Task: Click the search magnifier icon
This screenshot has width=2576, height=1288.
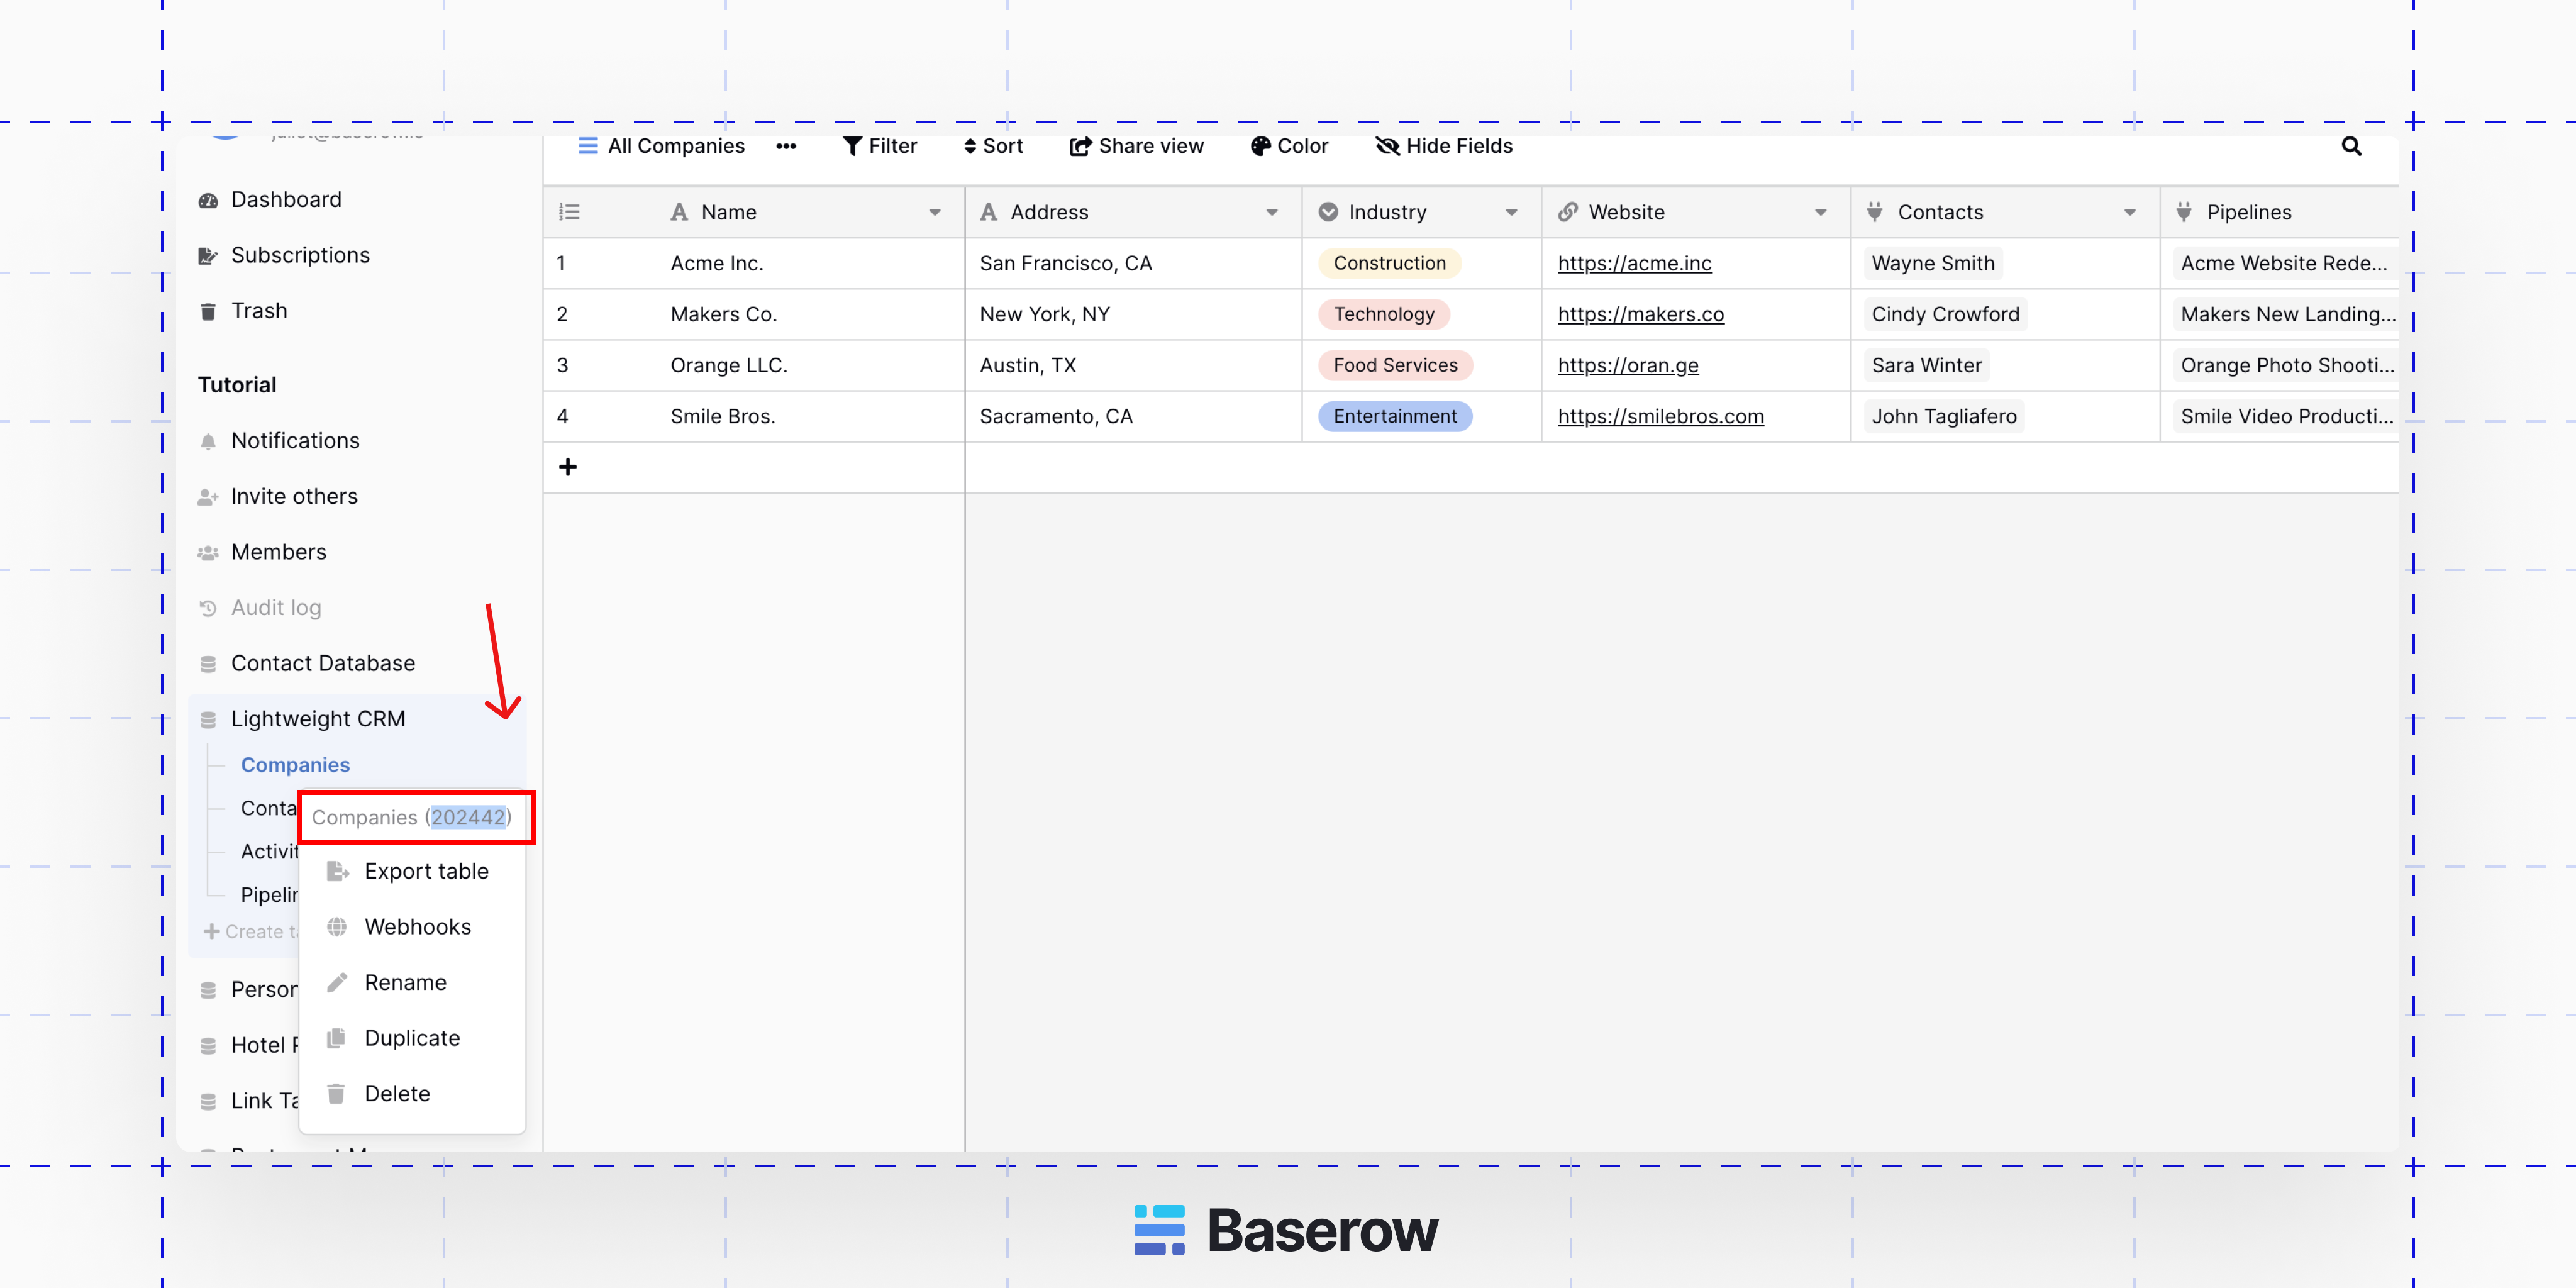Action: point(2351,147)
